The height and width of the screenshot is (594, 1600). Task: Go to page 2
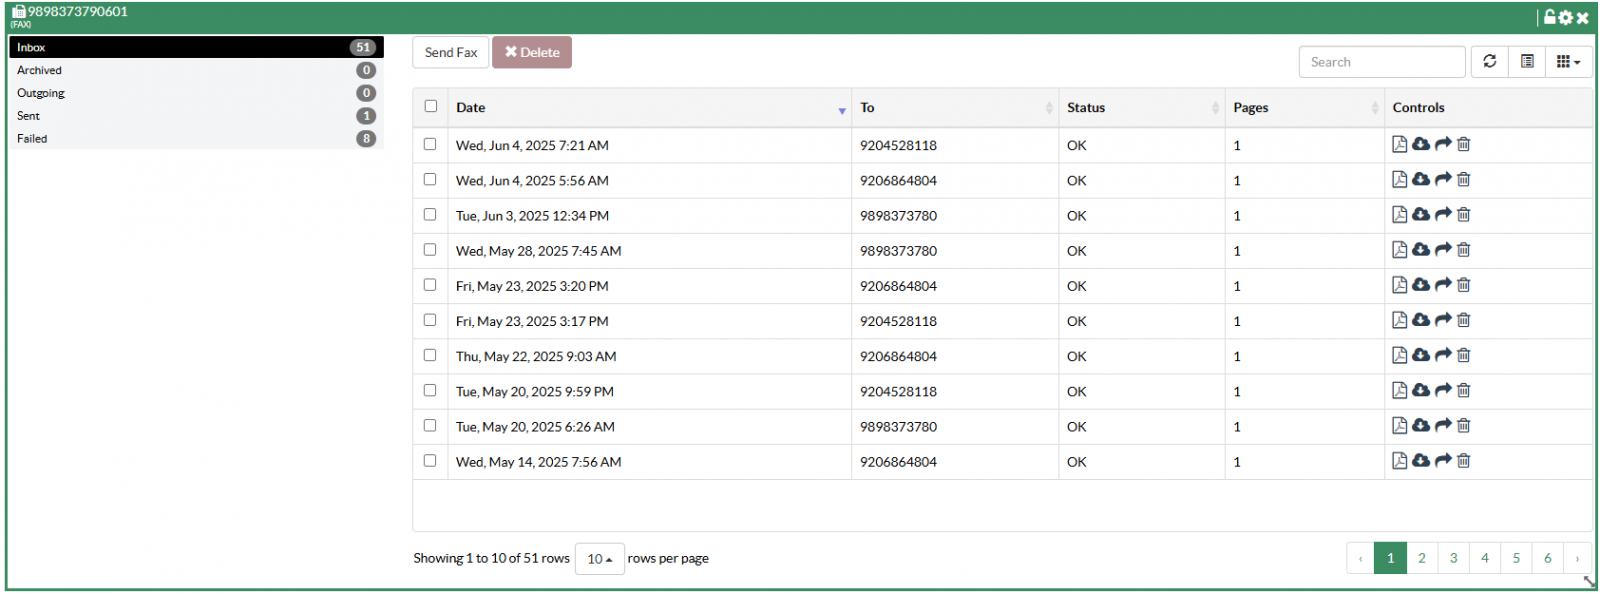(x=1422, y=558)
